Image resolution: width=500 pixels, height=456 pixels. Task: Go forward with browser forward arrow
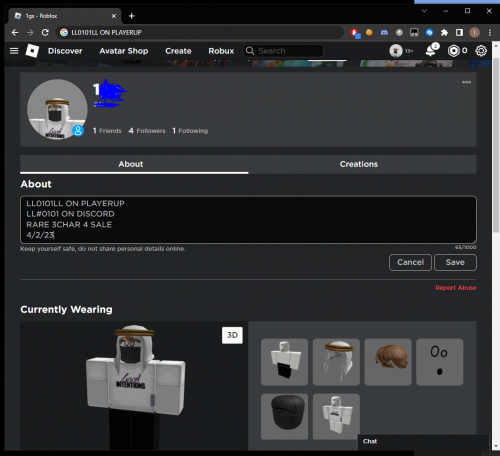pos(30,32)
